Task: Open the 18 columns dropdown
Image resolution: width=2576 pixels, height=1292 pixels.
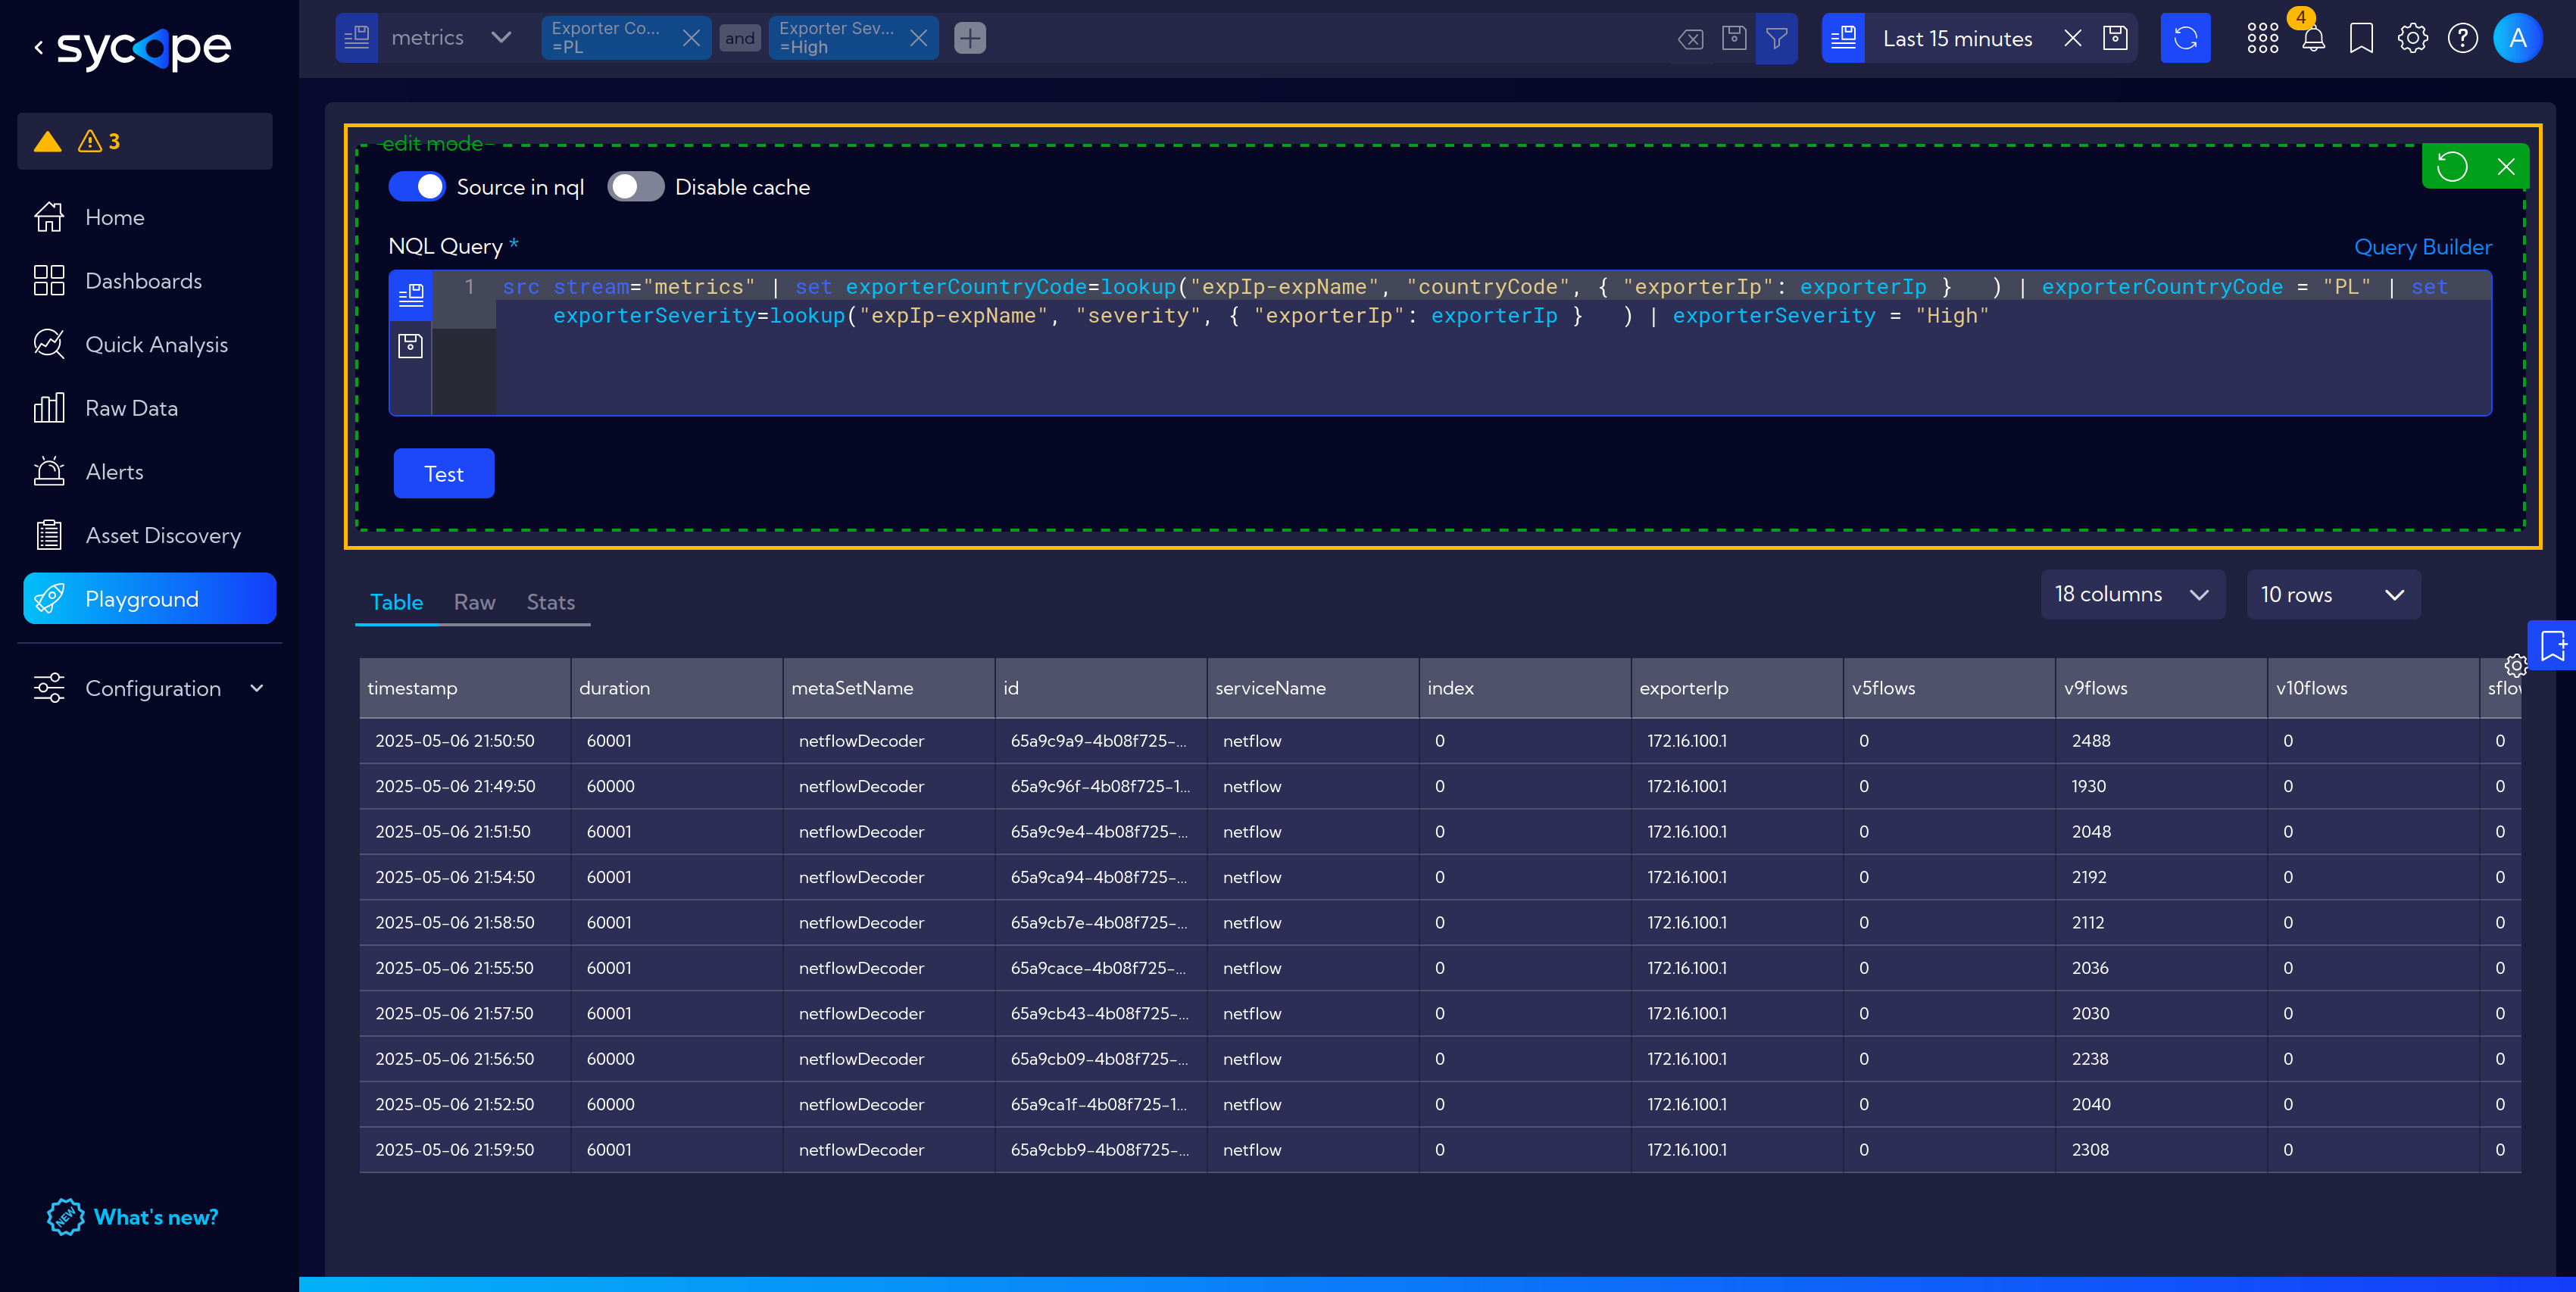Action: (2132, 594)
